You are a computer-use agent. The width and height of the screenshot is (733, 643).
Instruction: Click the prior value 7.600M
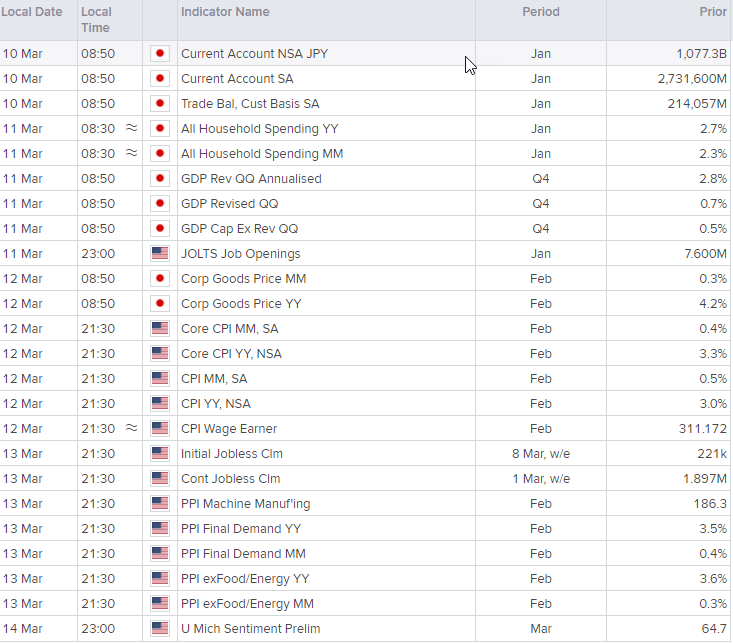705,254
